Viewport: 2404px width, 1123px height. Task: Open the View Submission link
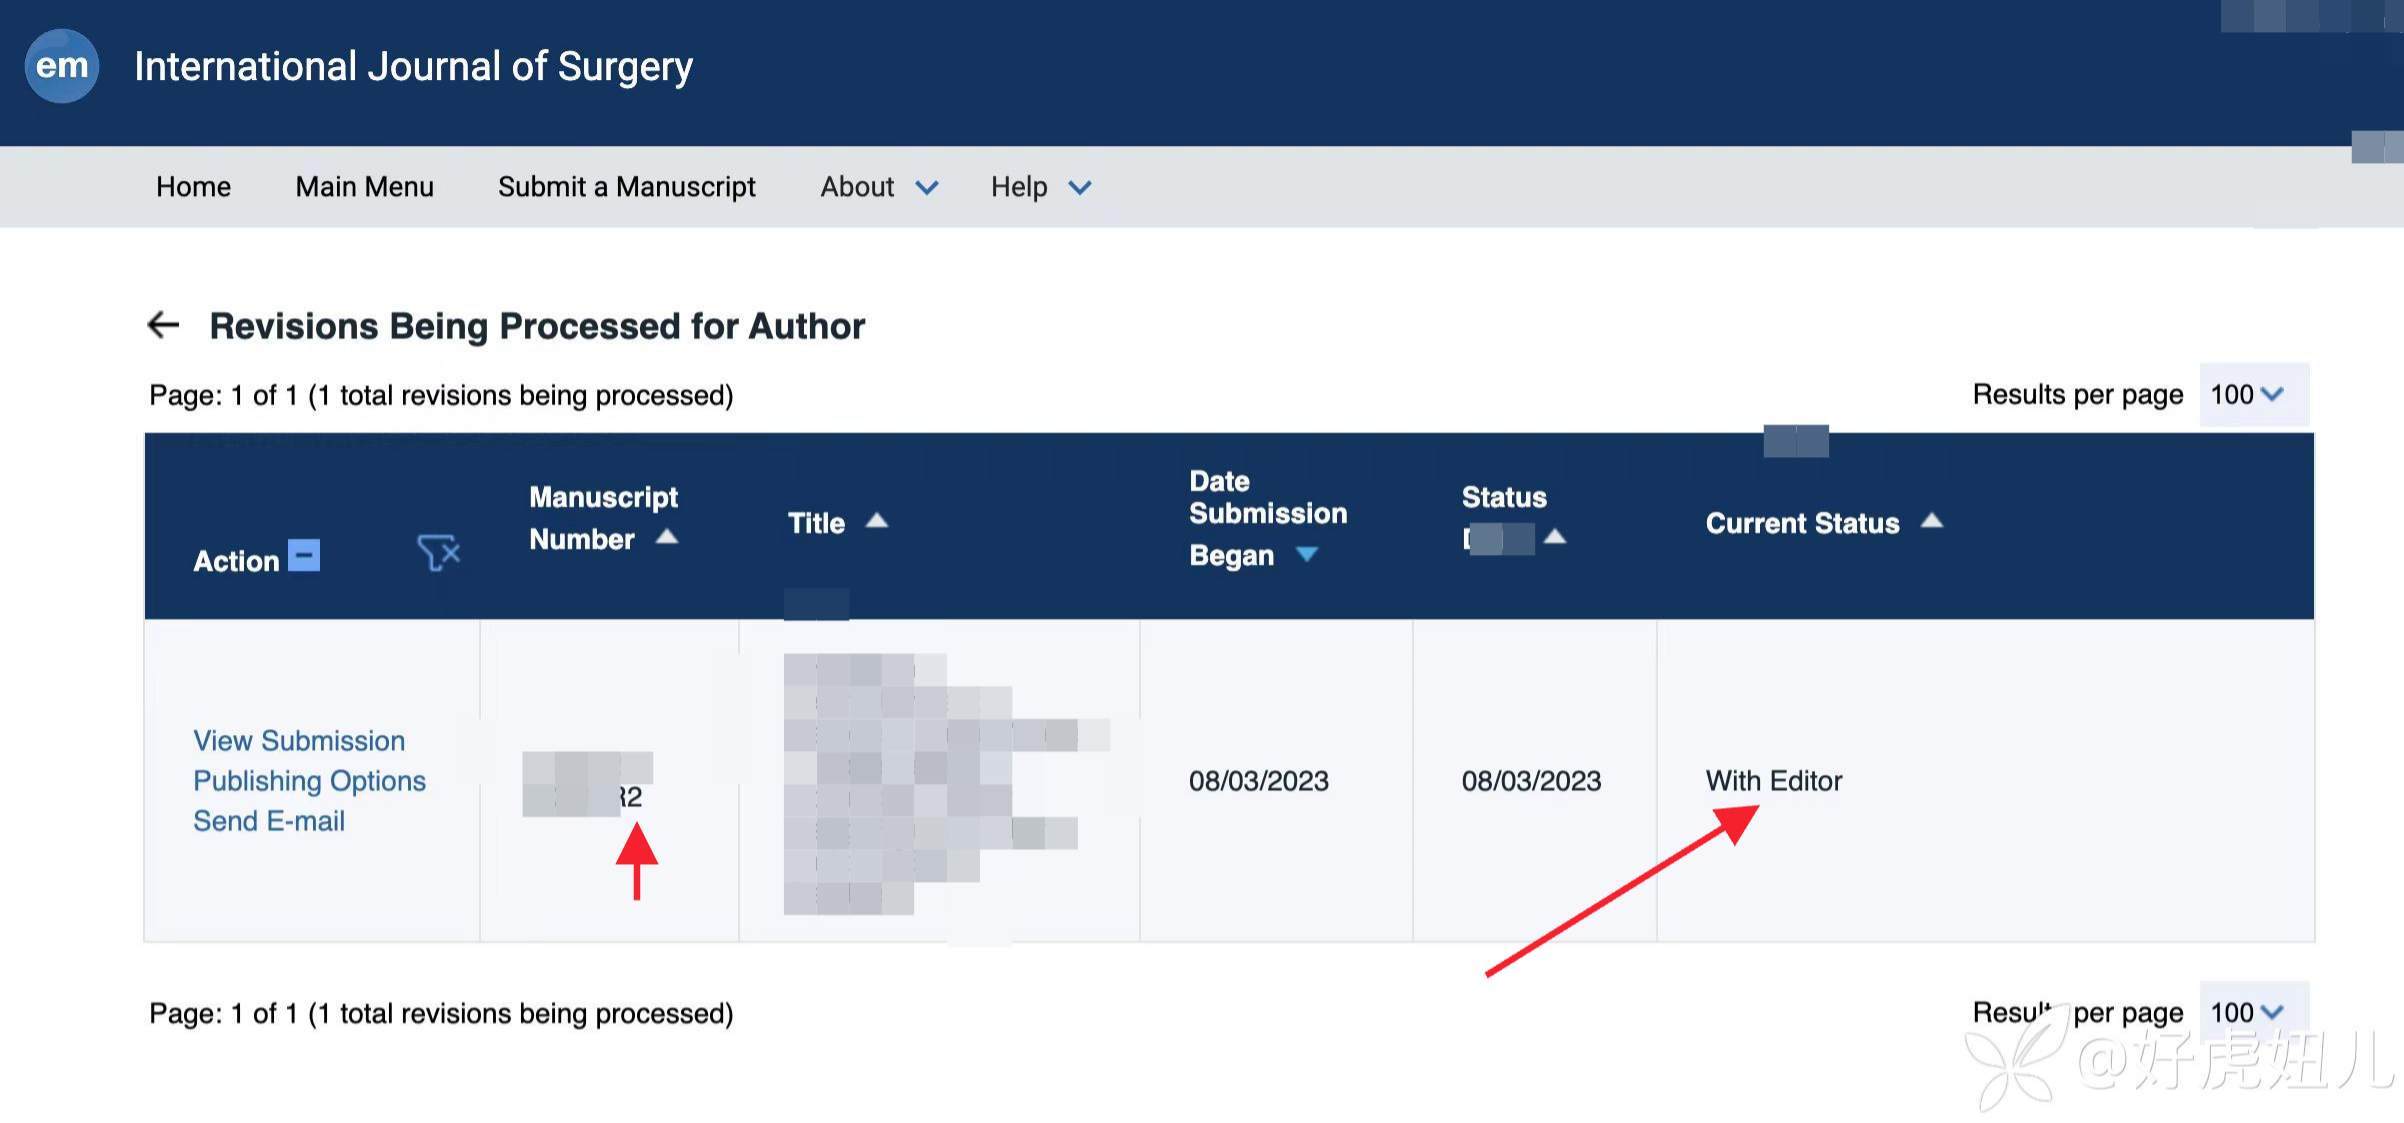click(299, 741)
